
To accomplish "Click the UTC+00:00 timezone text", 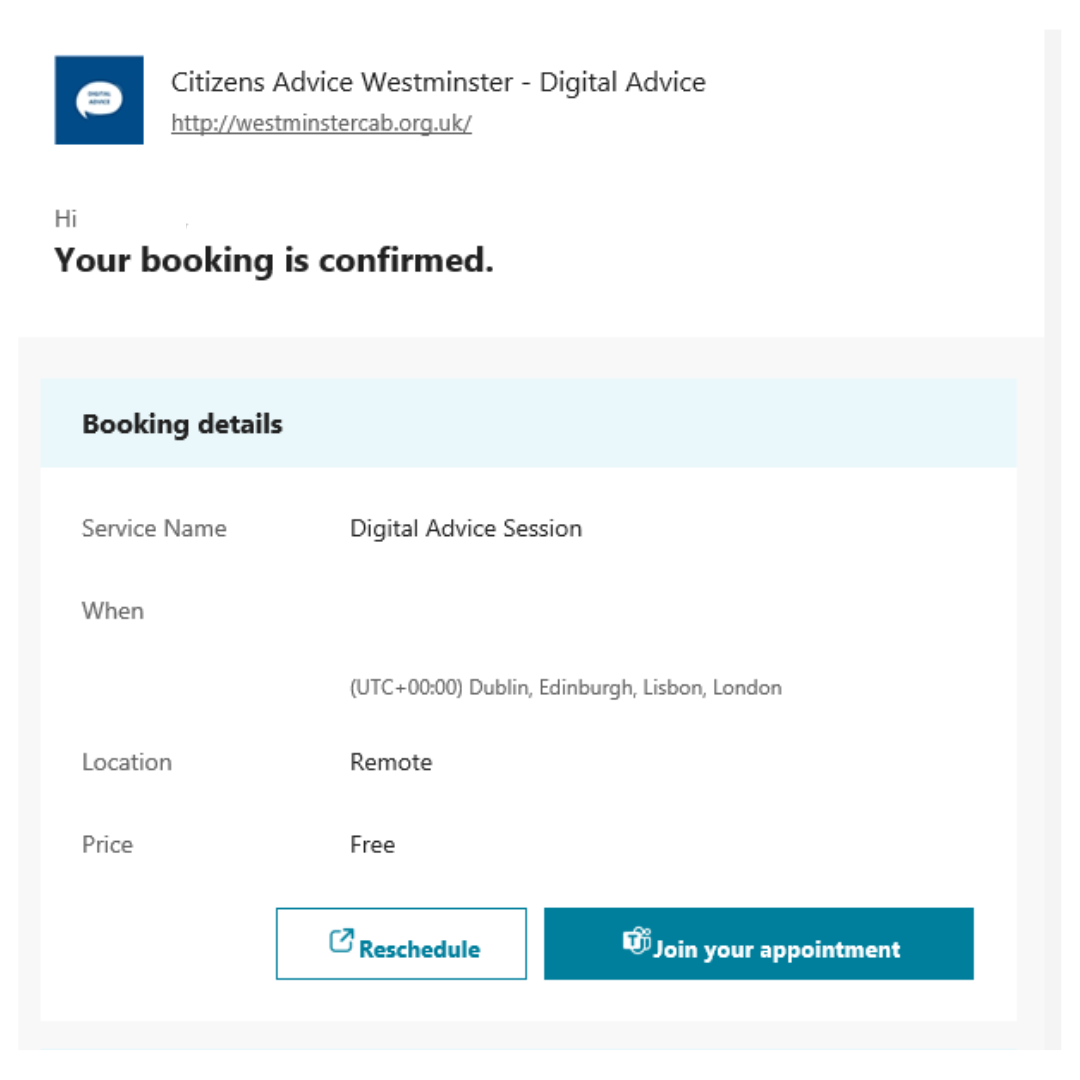I will click(x=565, y=688).
